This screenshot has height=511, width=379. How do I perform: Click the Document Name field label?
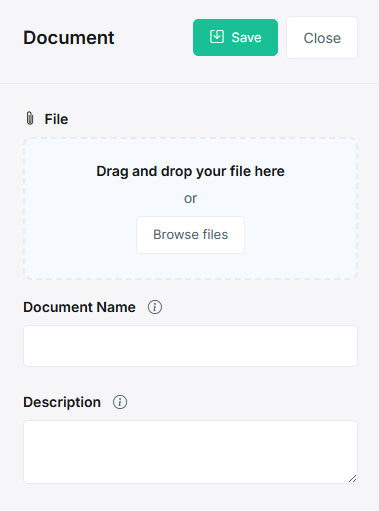79,307
